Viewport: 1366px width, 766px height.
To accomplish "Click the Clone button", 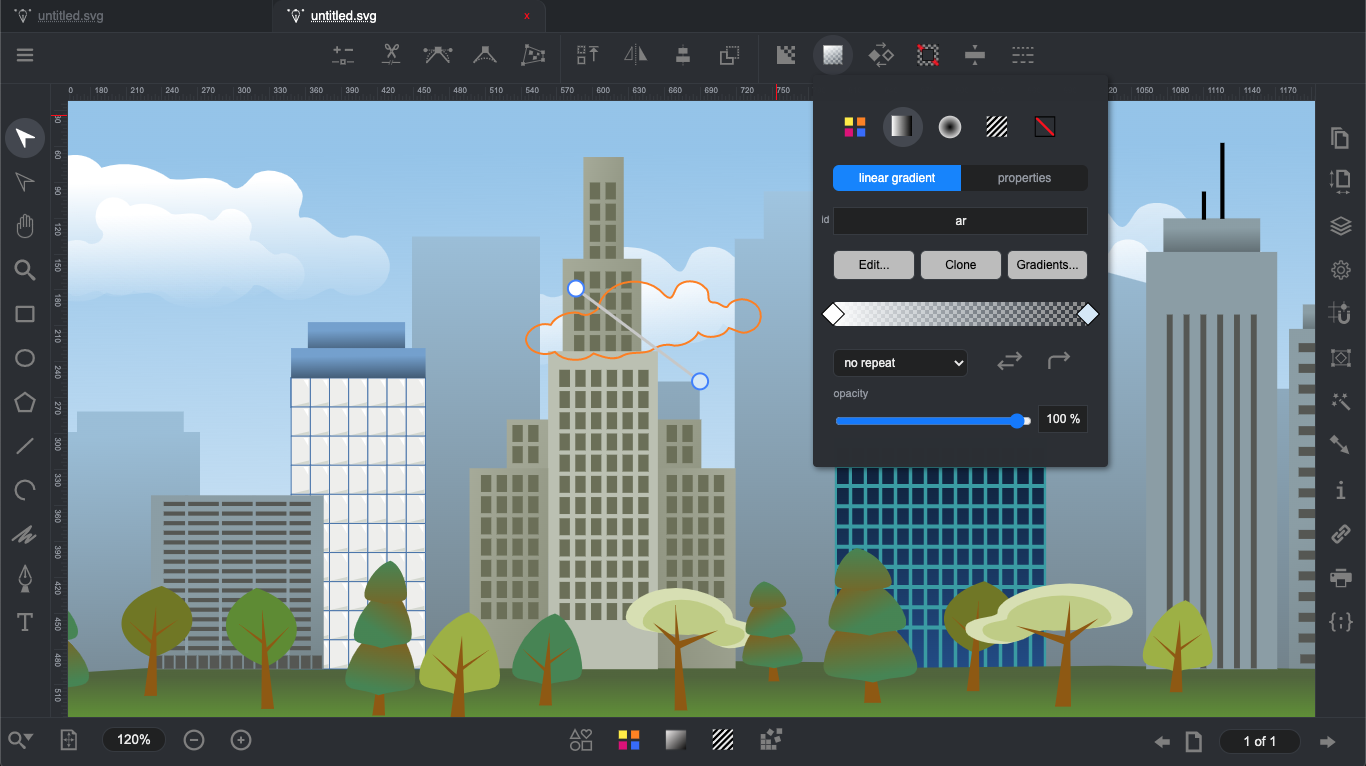I will click(x=960, y=265).
